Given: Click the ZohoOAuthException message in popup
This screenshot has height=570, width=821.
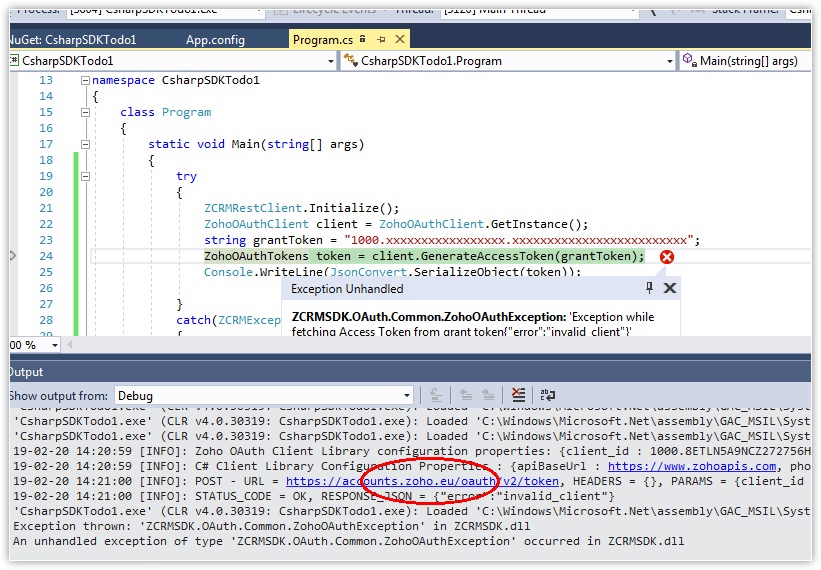Looking at the screenshot, I should point(473,324).
